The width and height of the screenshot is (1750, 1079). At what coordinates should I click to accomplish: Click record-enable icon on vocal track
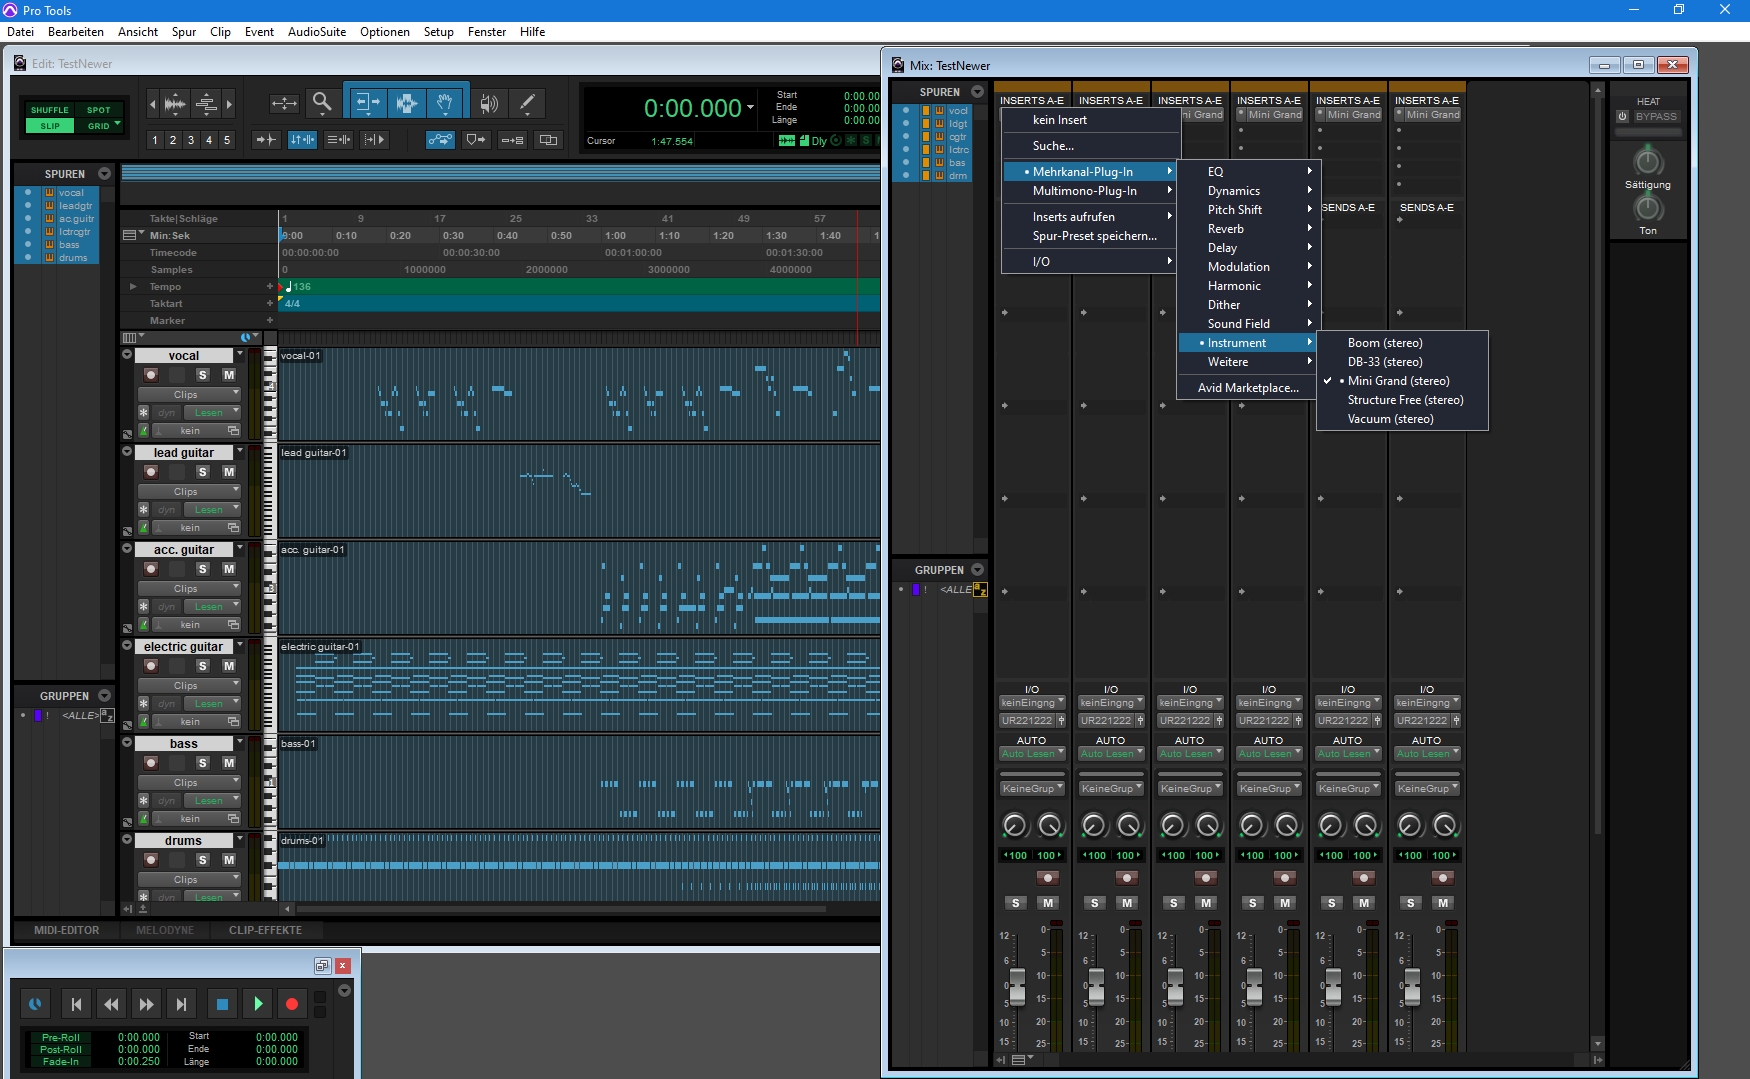point(151,375)
